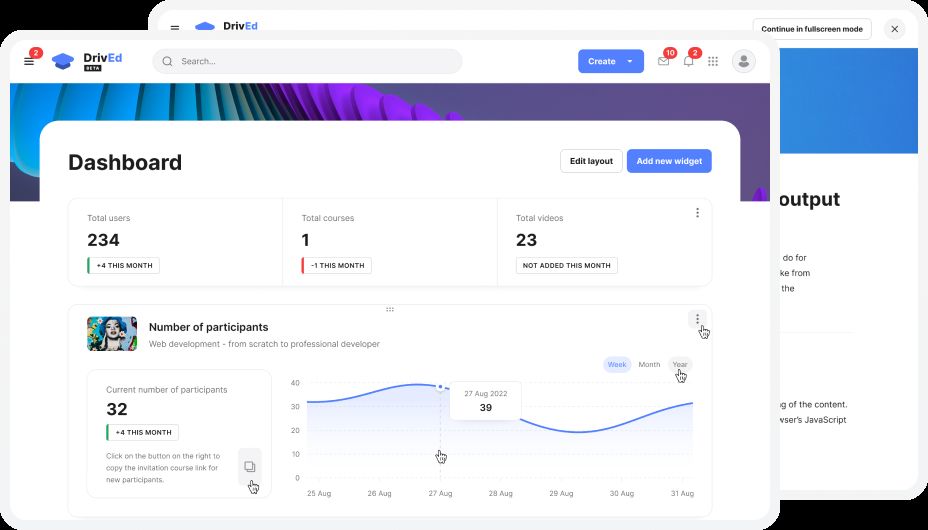Image resolution: width=928 pixels, height=530 pixels.
Task: Expand the Create button dropdown arrow
Action: pos(630,61)
